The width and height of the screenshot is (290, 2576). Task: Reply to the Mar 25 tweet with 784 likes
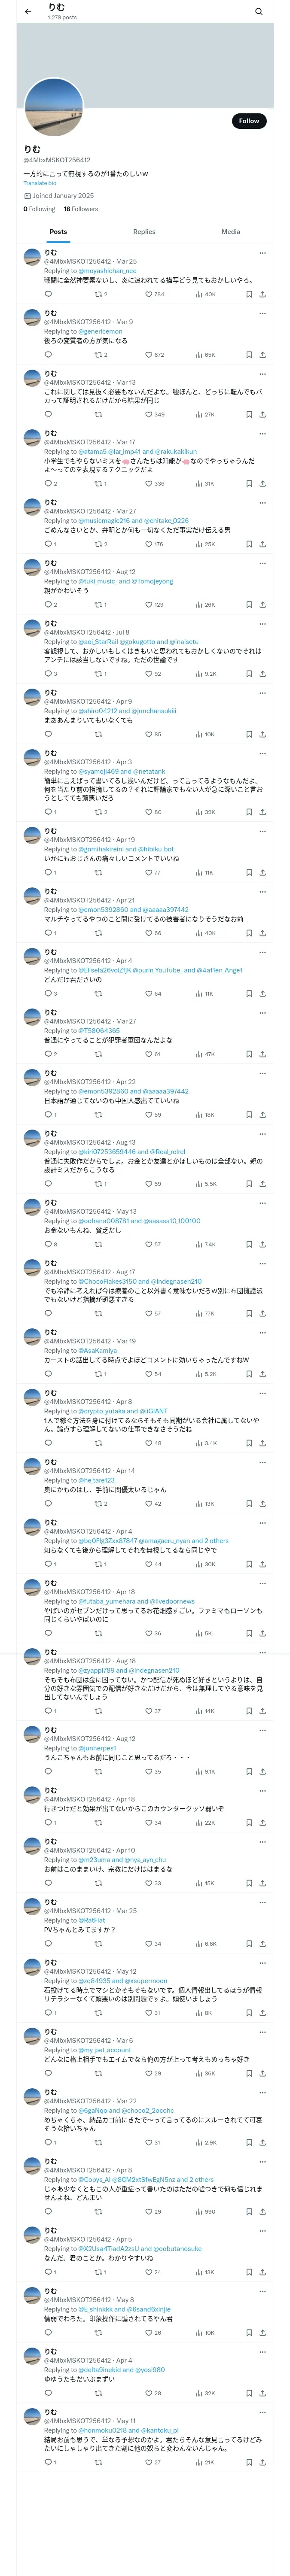pos(47,294)
